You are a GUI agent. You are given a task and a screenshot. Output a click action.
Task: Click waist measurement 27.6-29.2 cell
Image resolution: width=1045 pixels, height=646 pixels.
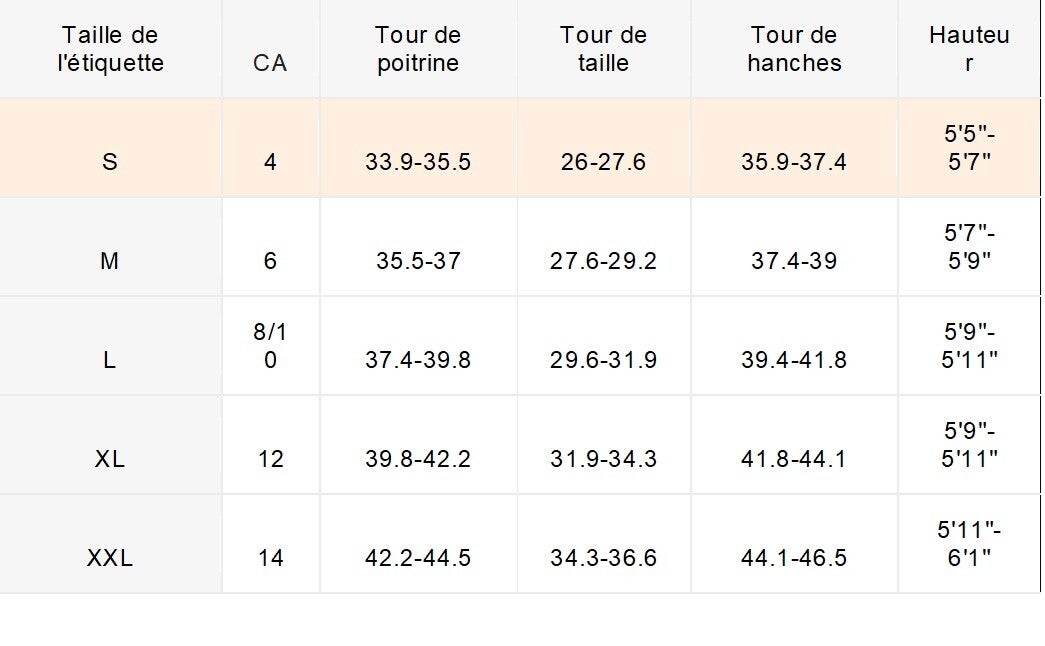603,261
